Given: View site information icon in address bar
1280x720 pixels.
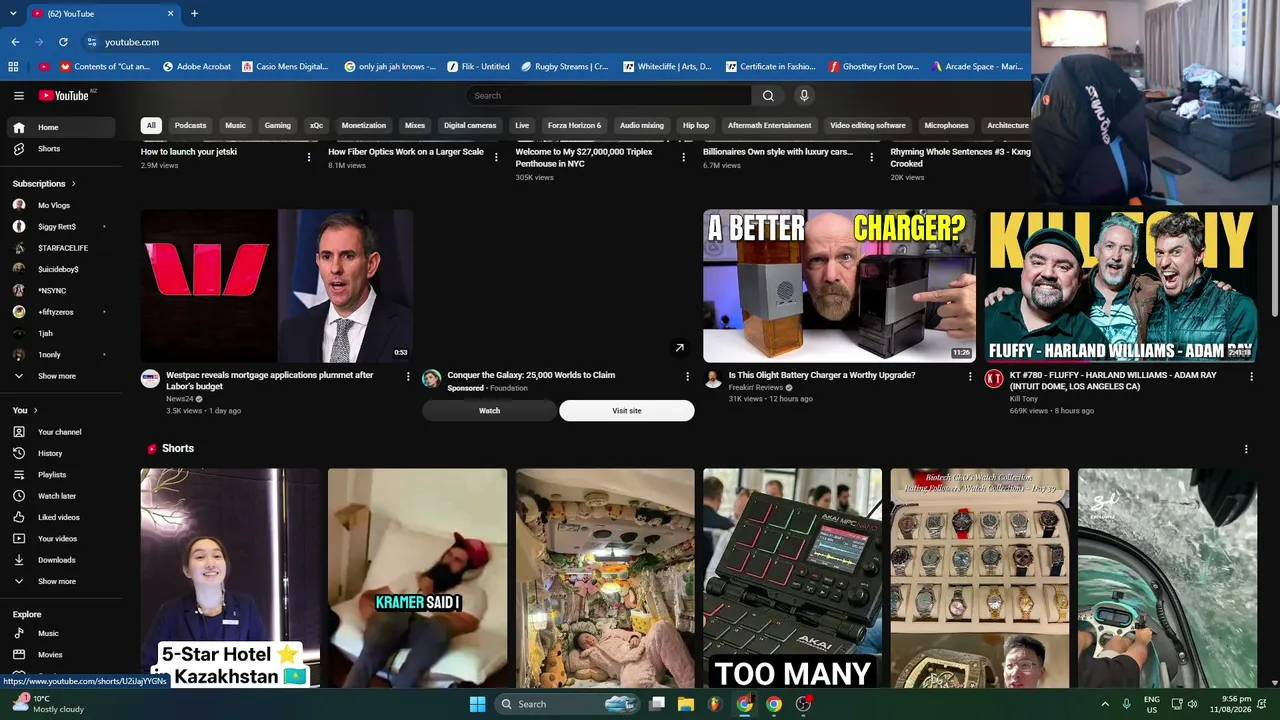Looking at the screenshot, I should 92,42.
